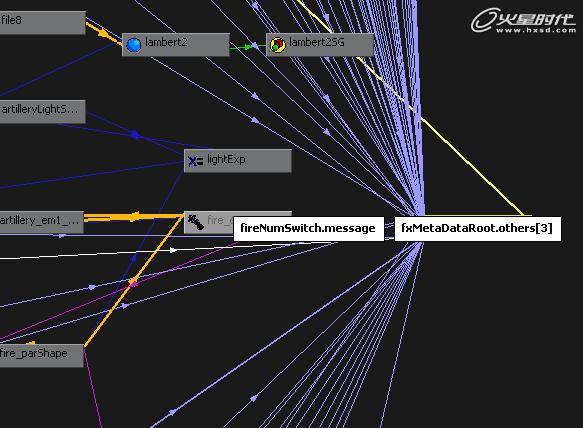This screenshot has width=583, height=428.
Task: Select the lambert2SG node label
Action: pos(317,42)
